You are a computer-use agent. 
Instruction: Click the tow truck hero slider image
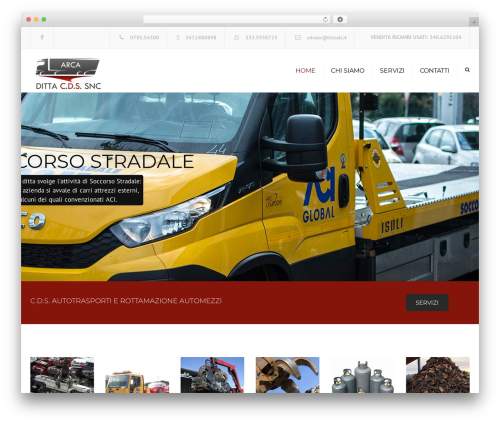click(x=250, y=187)
